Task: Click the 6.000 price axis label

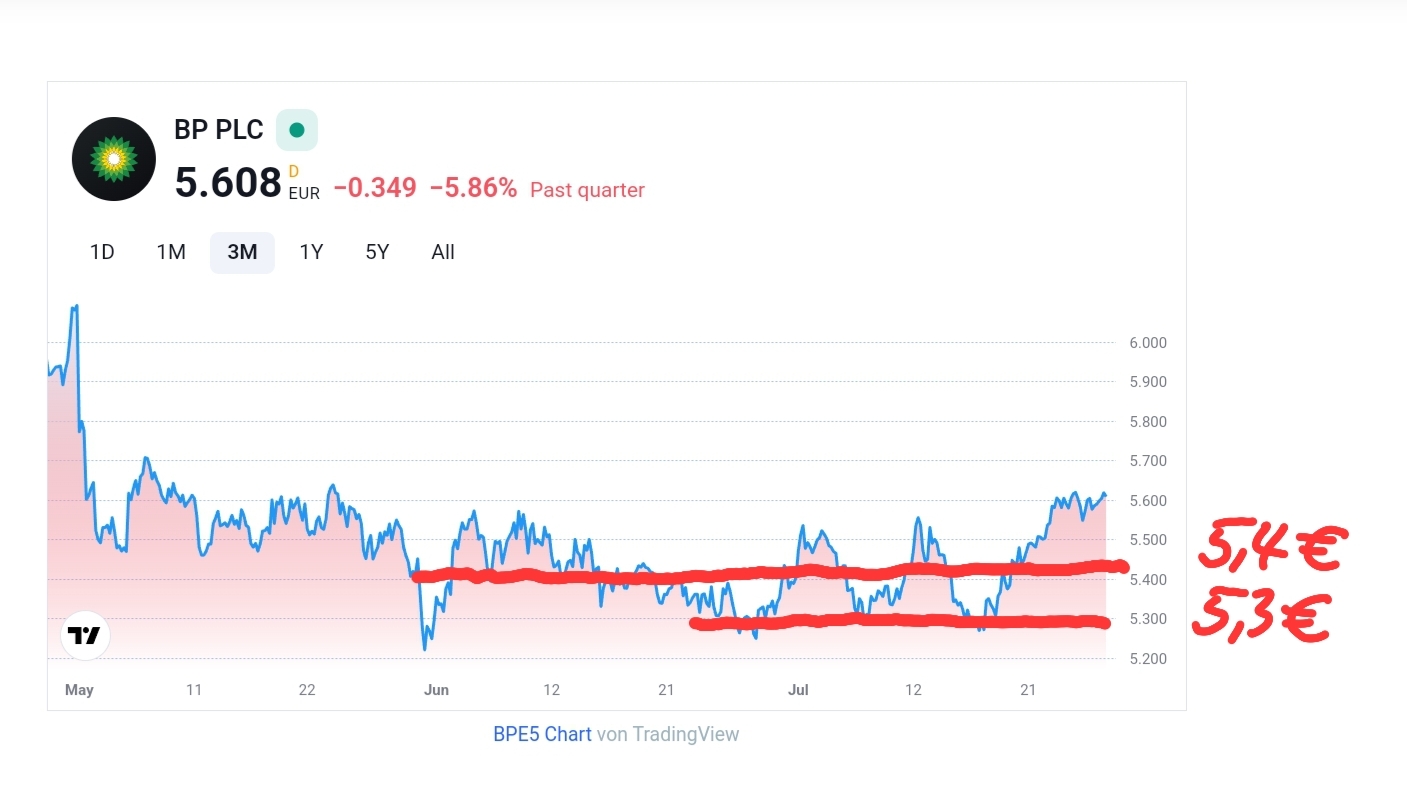Action: 1147,342
